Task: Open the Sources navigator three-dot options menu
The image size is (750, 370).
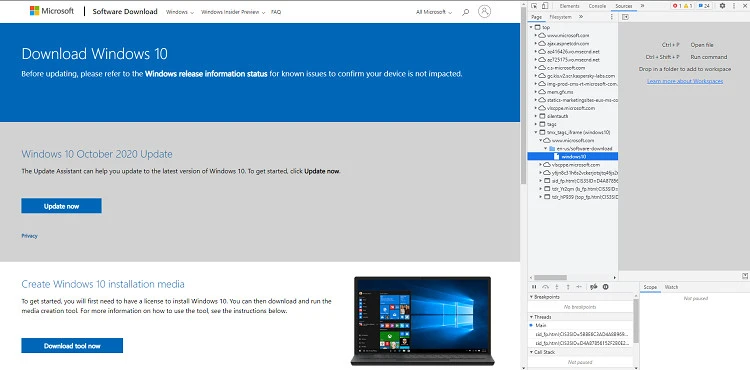Action: [611, 17]
